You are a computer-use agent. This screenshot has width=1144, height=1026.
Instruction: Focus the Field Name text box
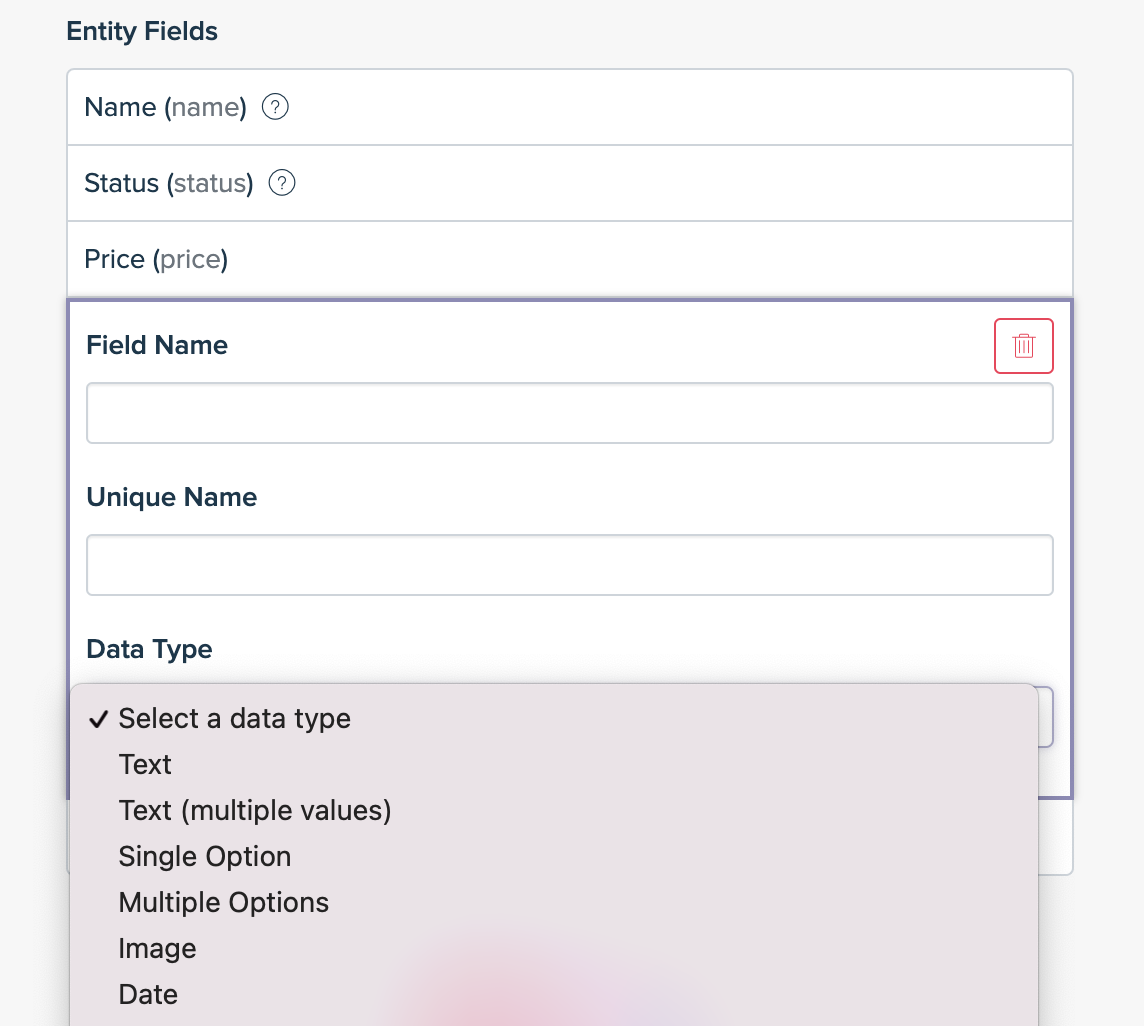coord(570,413)
